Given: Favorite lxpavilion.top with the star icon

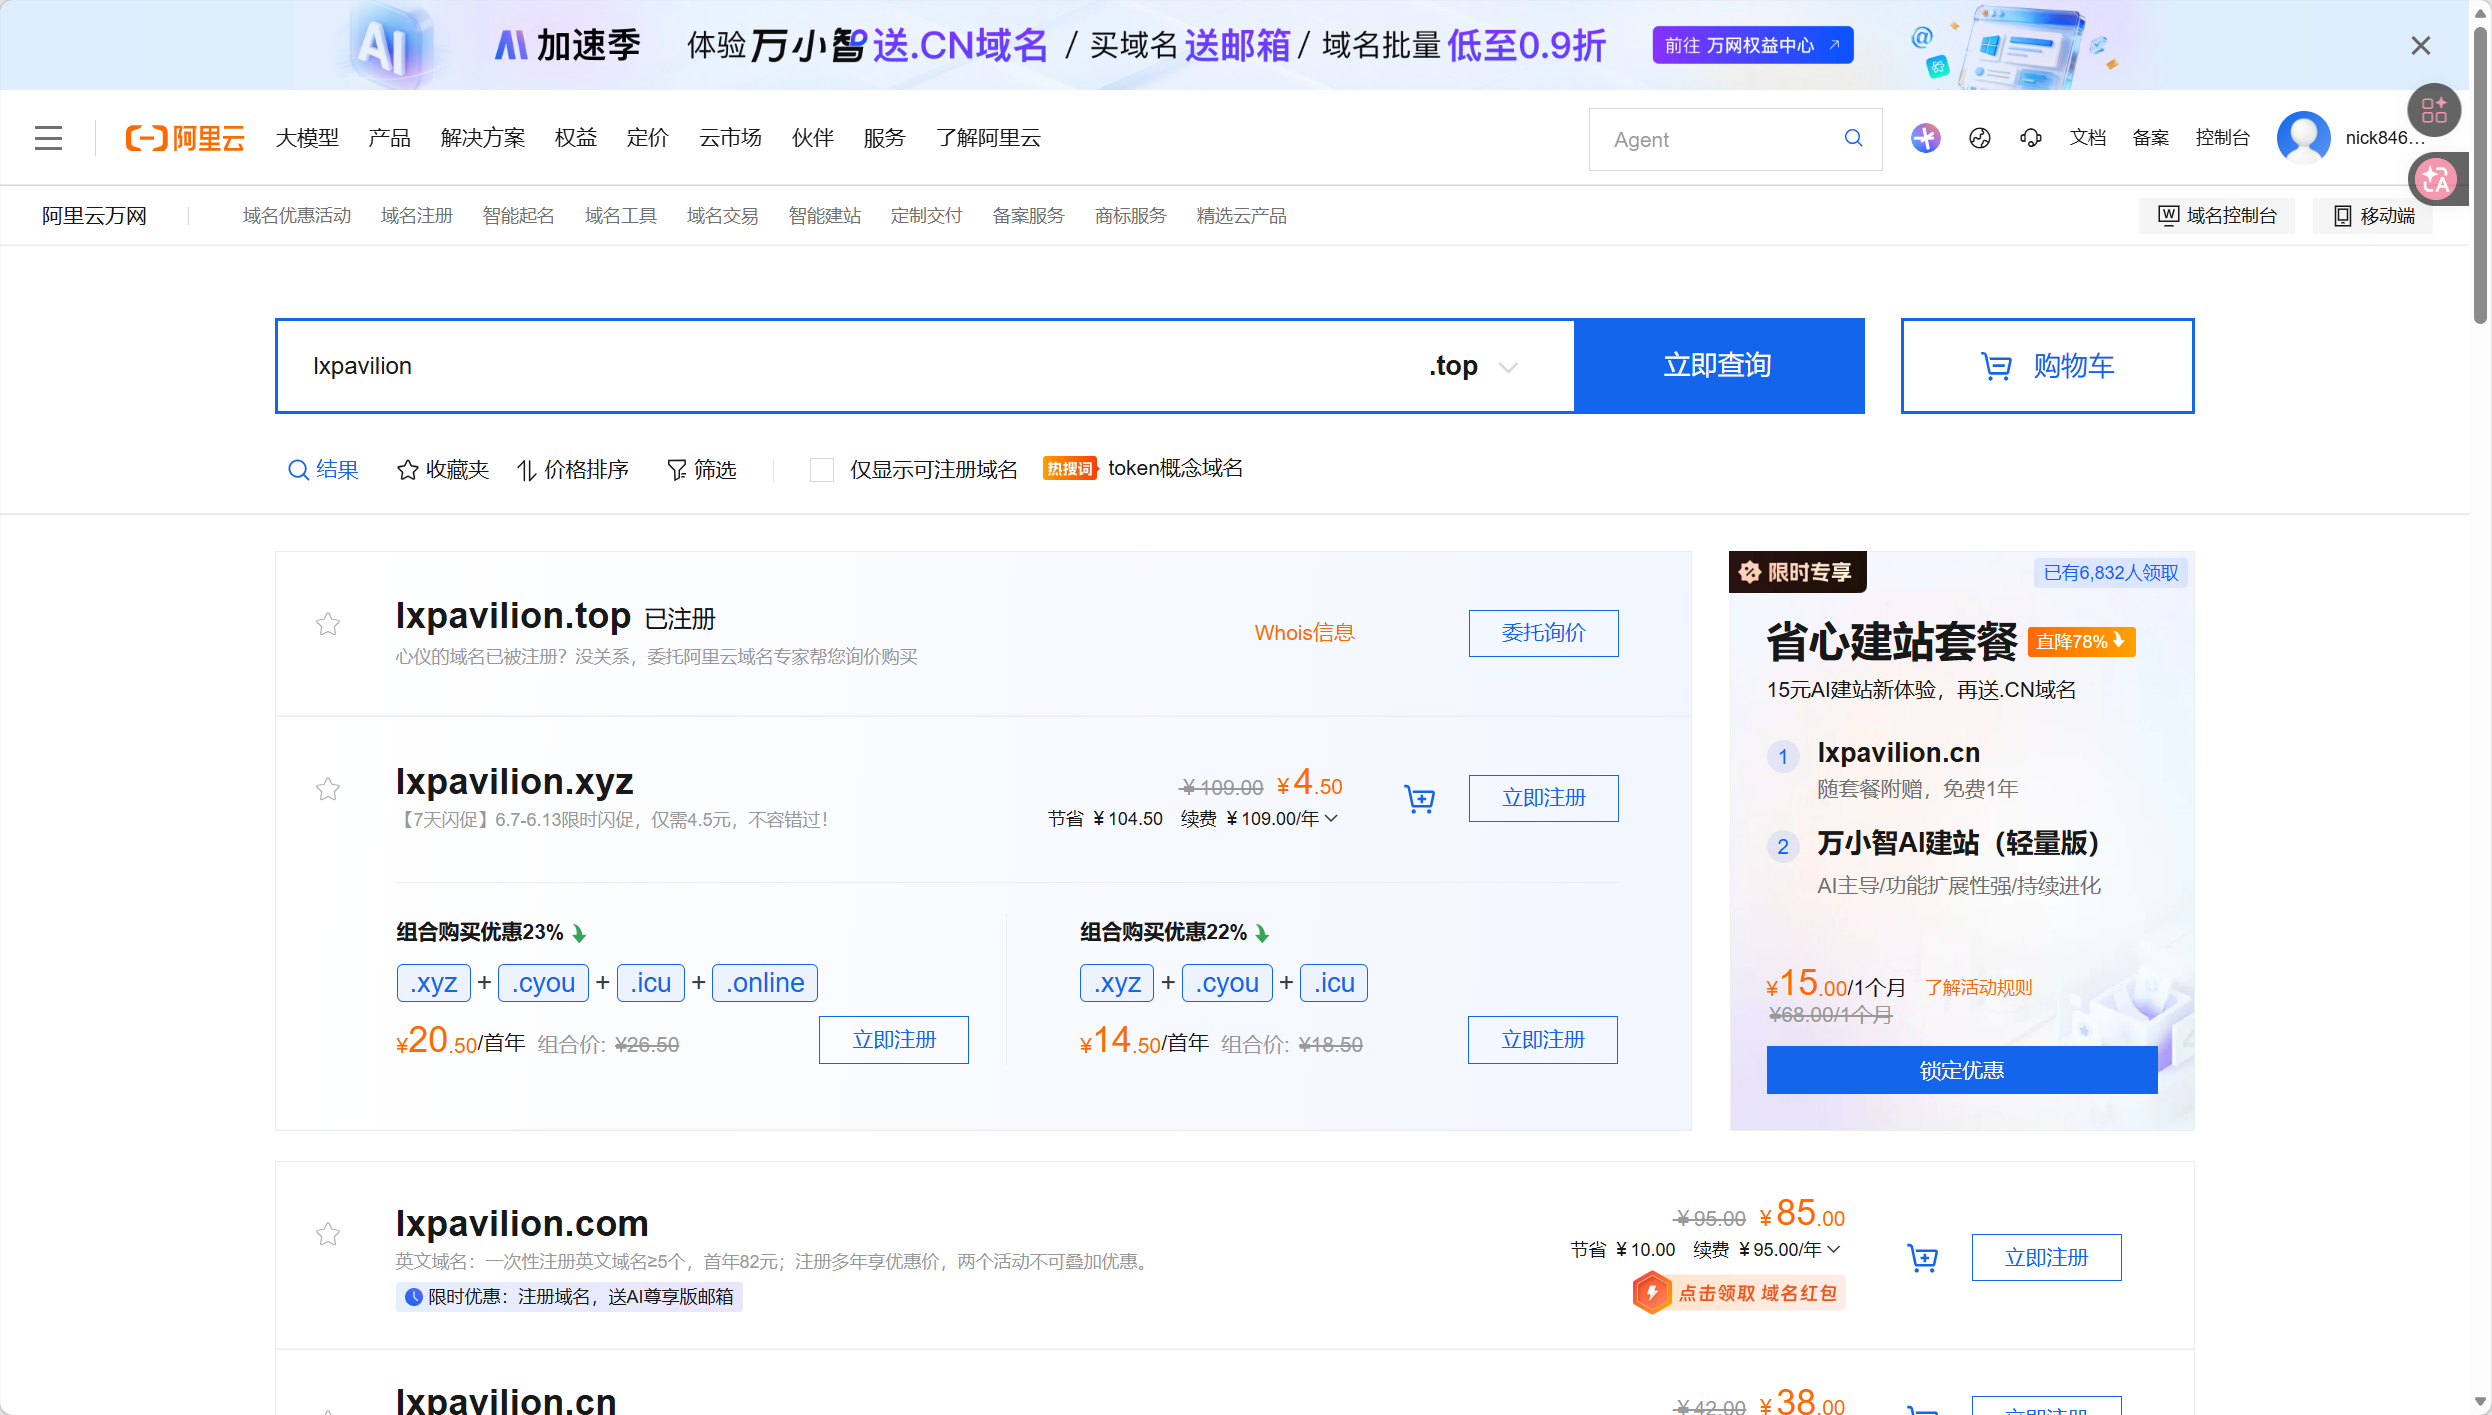Looking at the screenshot, I should pyautogui.click(x=328, y=624).
